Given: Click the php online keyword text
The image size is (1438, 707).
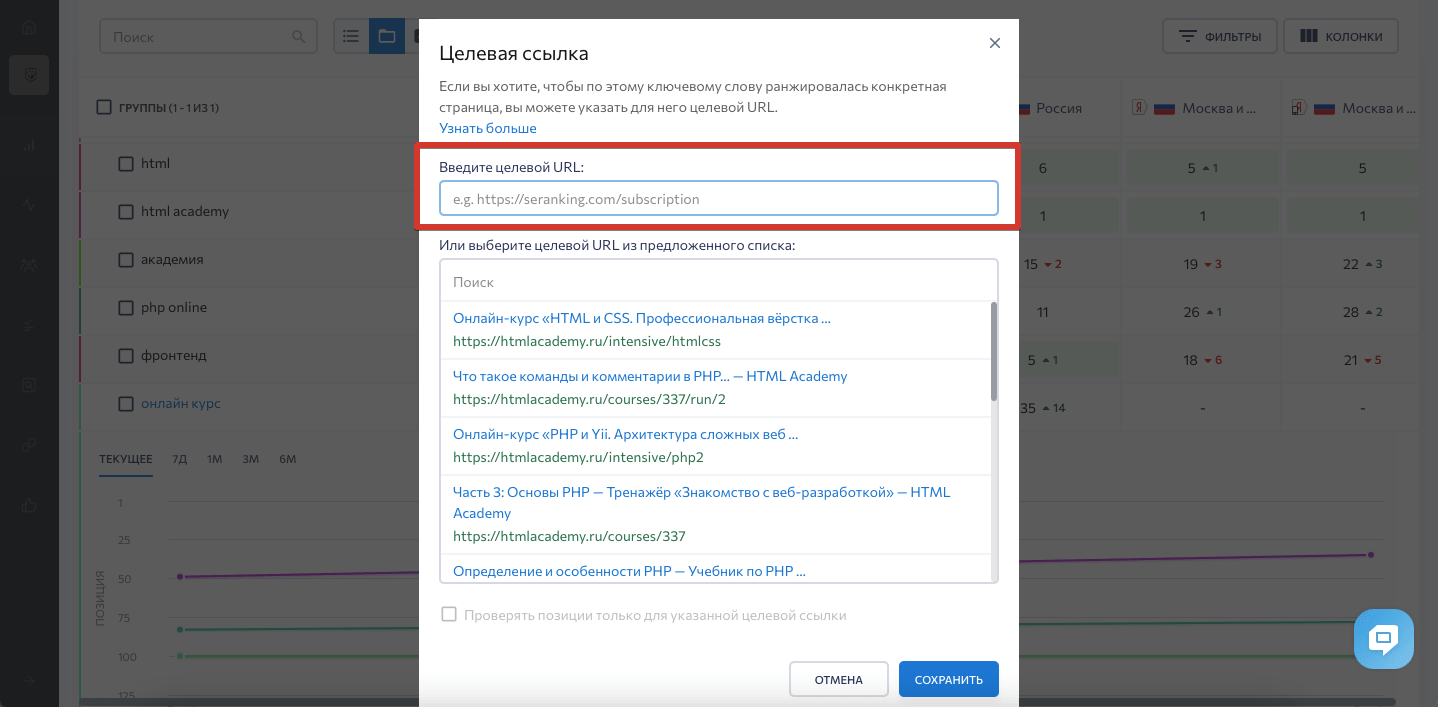Looking at the screenshot, I should click(x=174, y=307).
